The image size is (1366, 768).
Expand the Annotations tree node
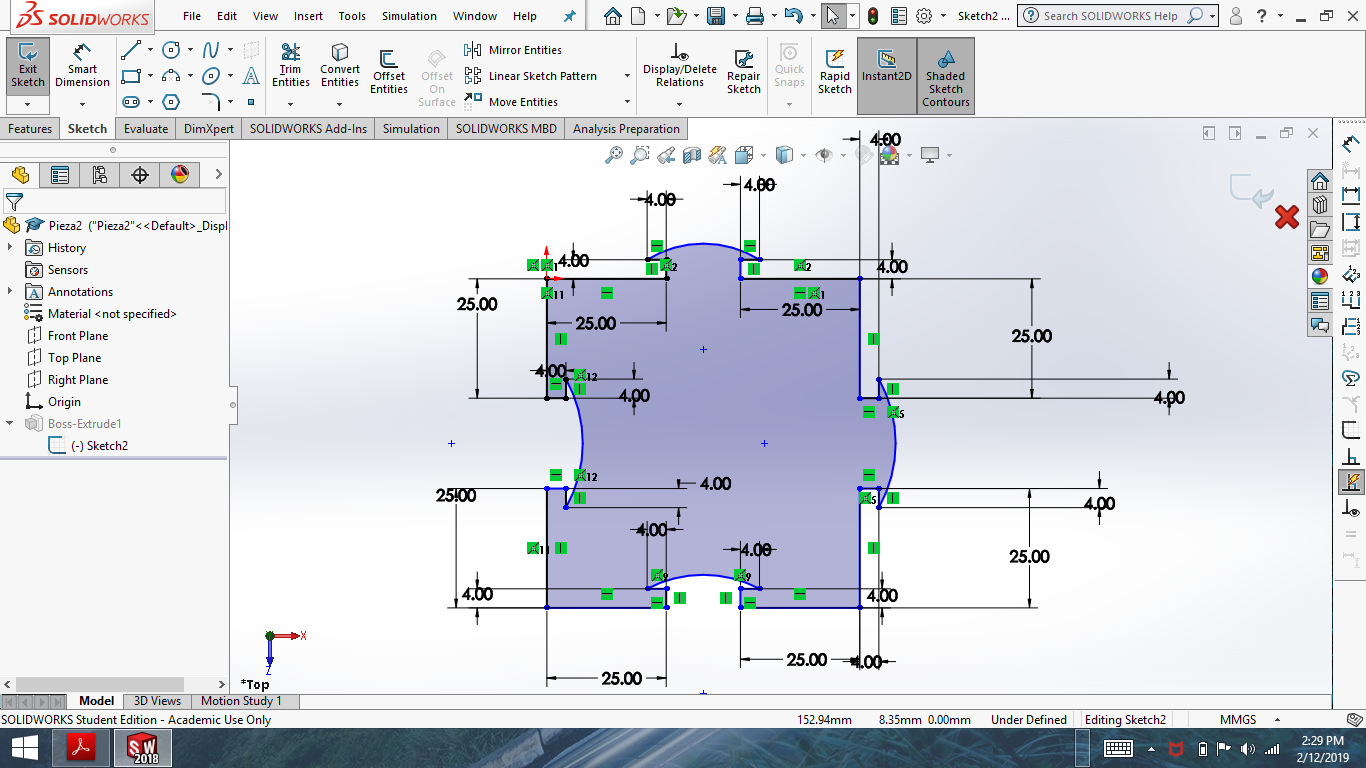[x=10, y=292]
